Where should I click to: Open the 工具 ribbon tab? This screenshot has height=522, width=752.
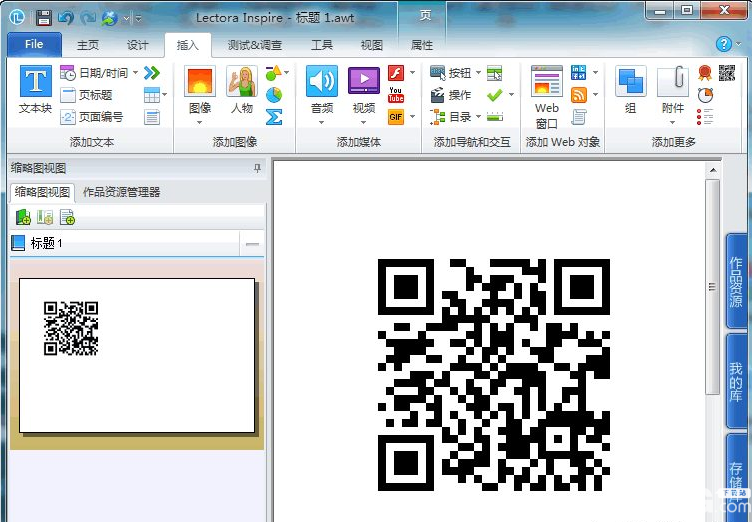click(x=321, y=45)
